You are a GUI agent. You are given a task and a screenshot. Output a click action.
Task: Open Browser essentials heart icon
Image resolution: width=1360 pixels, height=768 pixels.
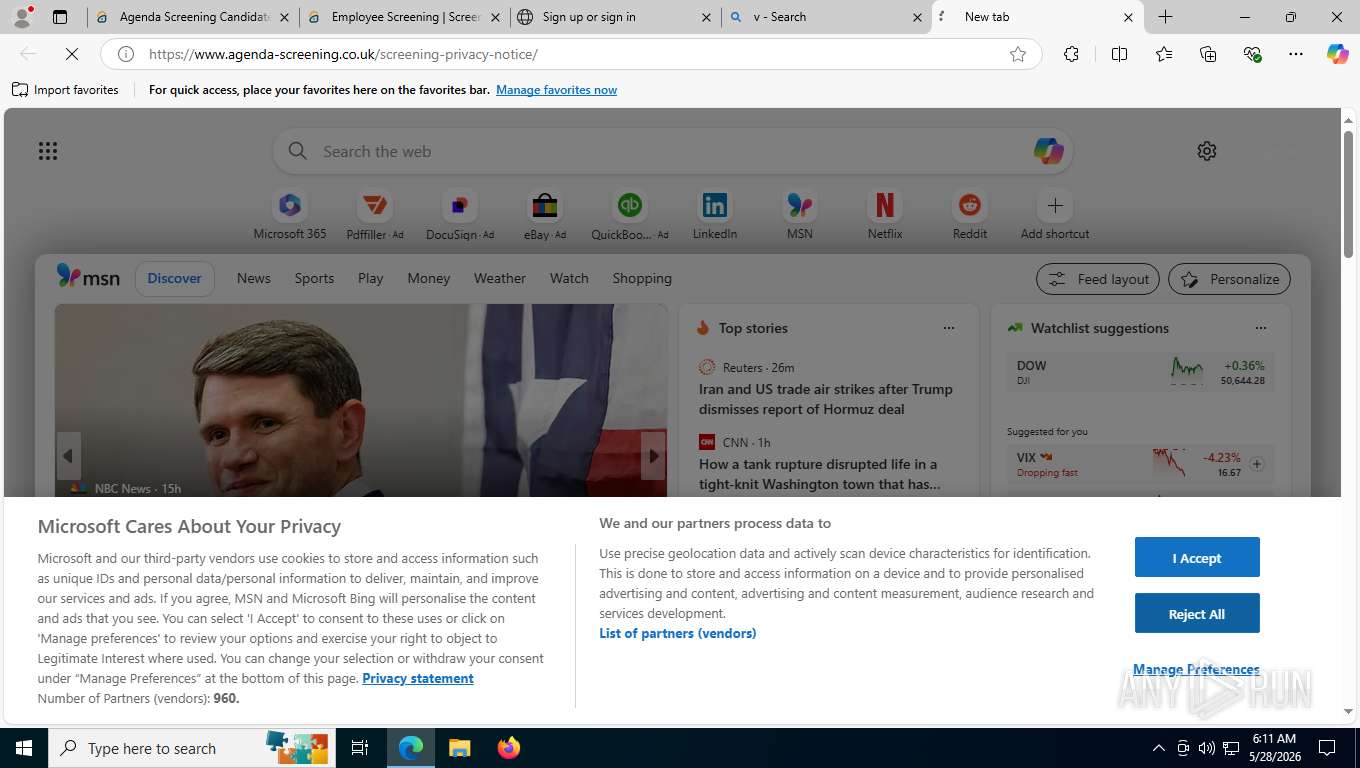point(1252,54)
